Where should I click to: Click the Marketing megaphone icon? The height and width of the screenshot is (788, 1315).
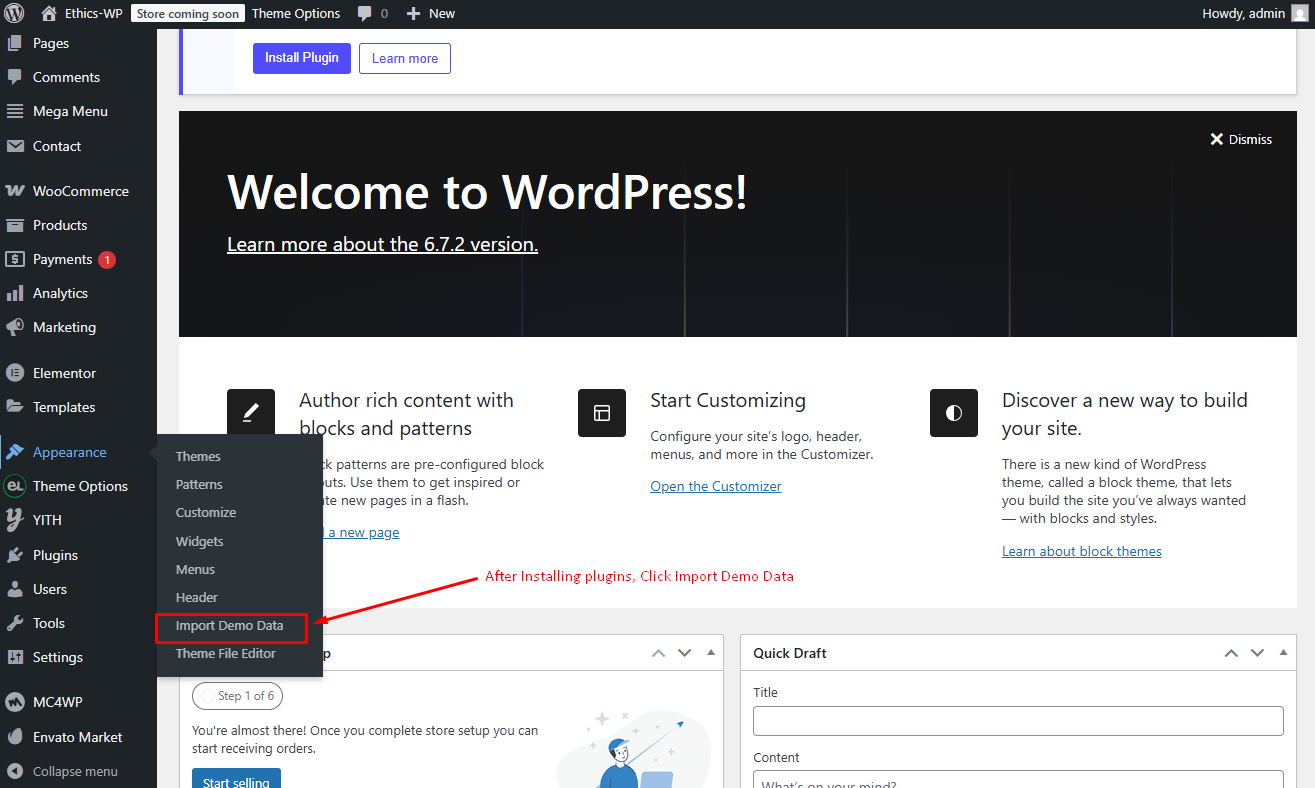pos(15,327)
